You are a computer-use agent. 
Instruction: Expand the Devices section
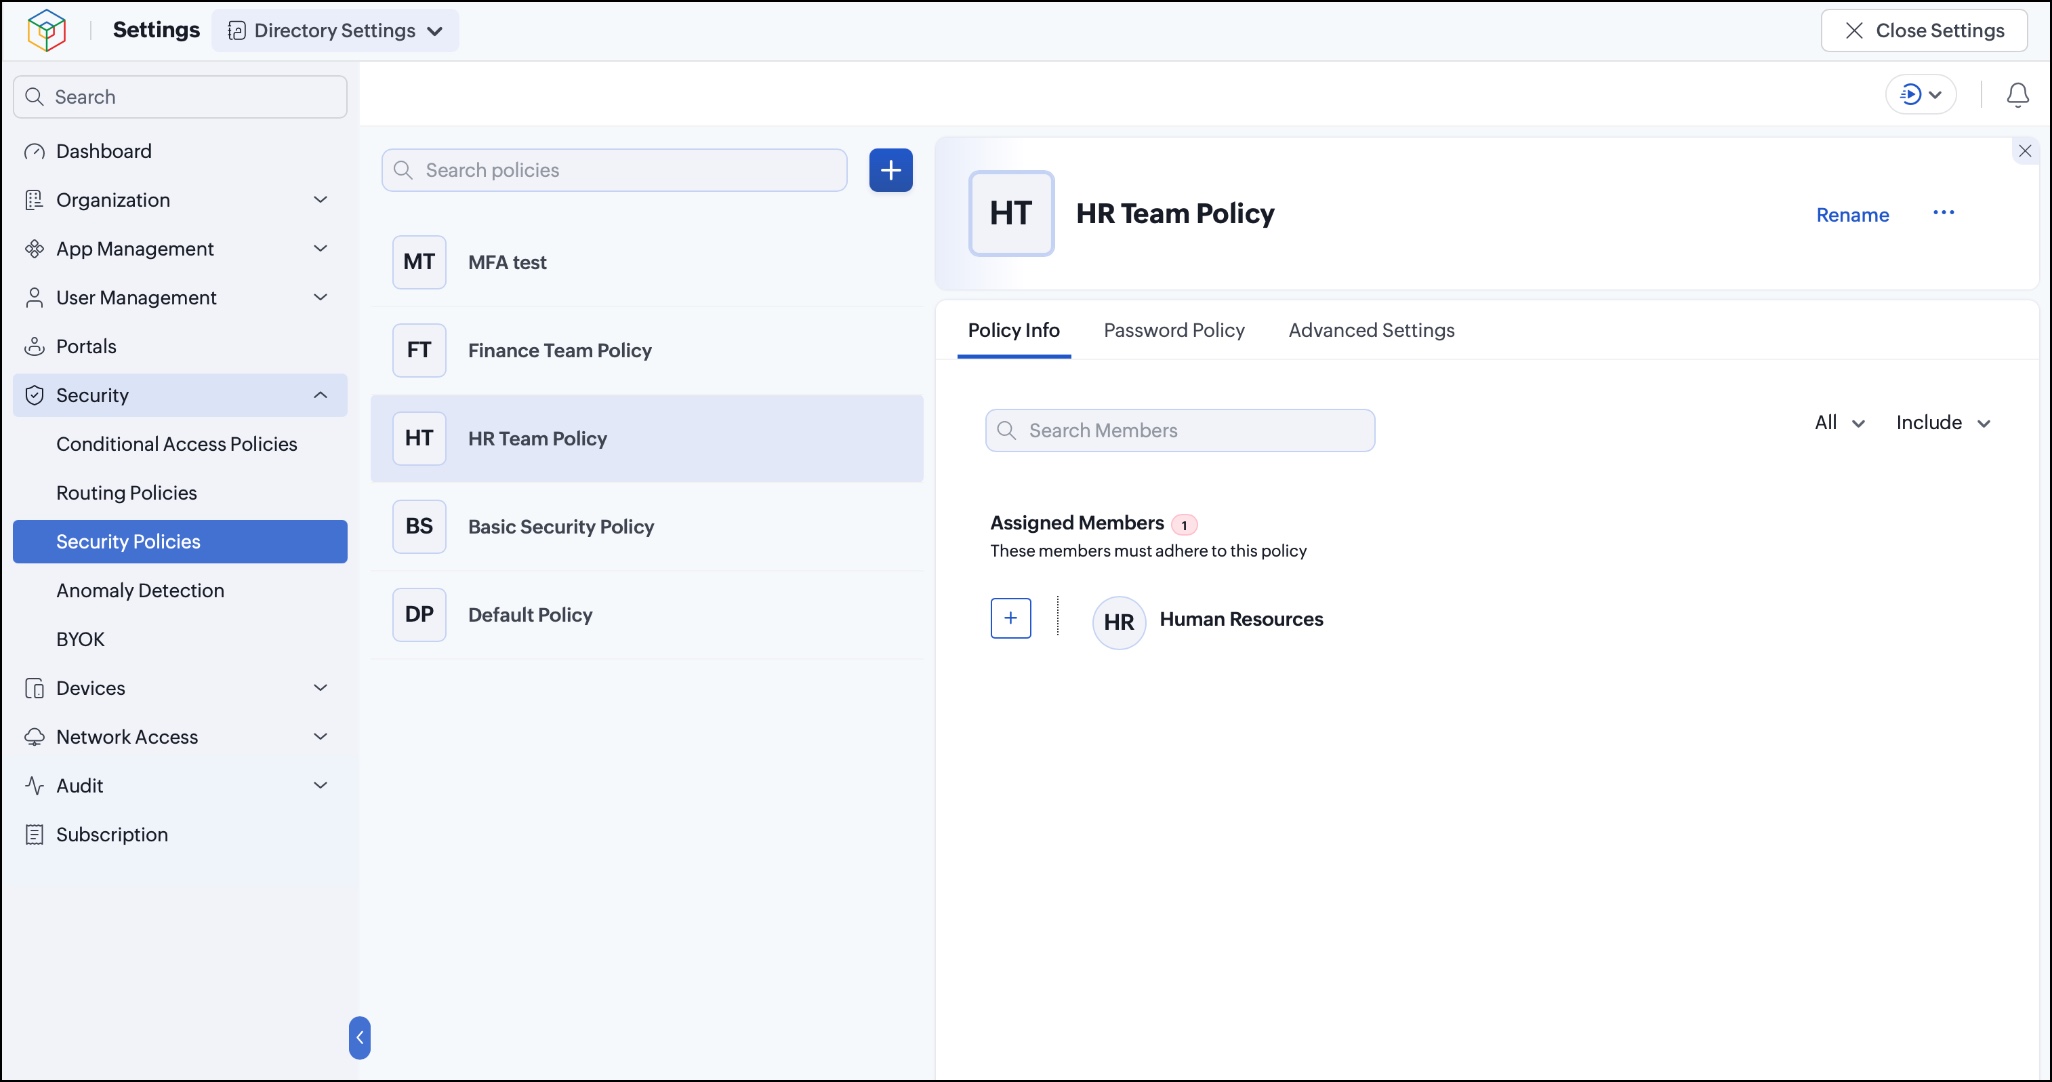[321, 688]
